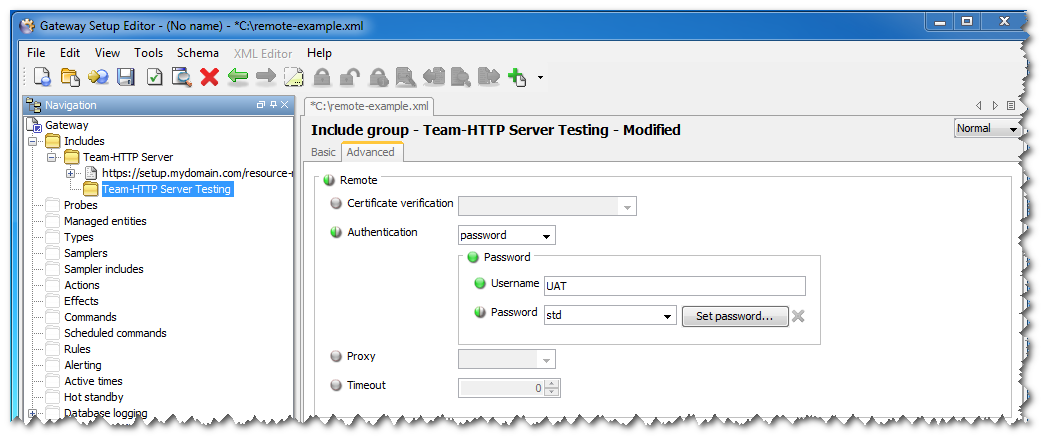Open the Authentication type dropdown
Viewport: 1047px width, 442px height.
(506, 236)
